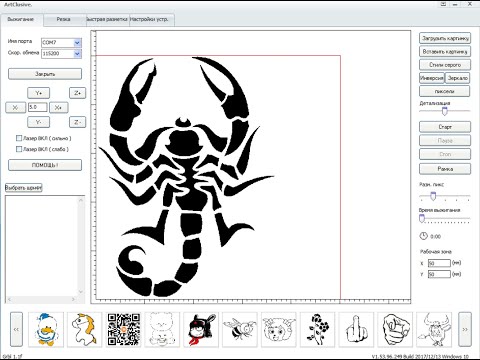
Task: Select the hand gesture thumbnail
Action: [x=356, y=329]
